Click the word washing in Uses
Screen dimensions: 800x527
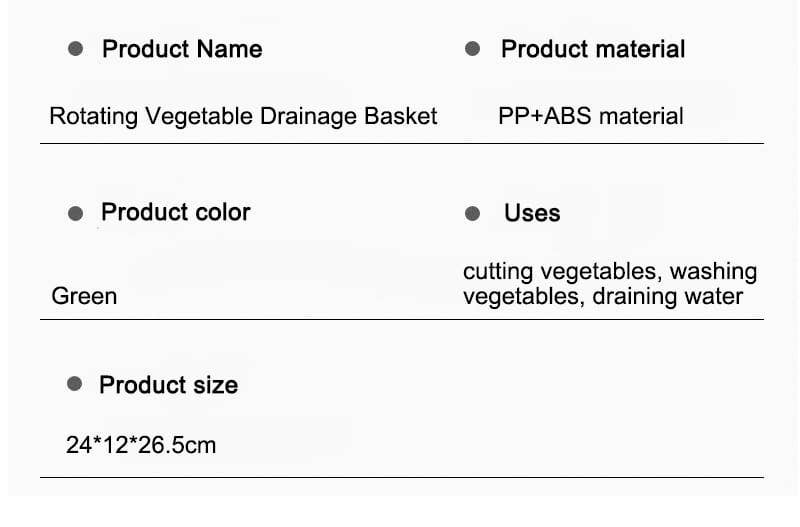click(x=713, y=272)
